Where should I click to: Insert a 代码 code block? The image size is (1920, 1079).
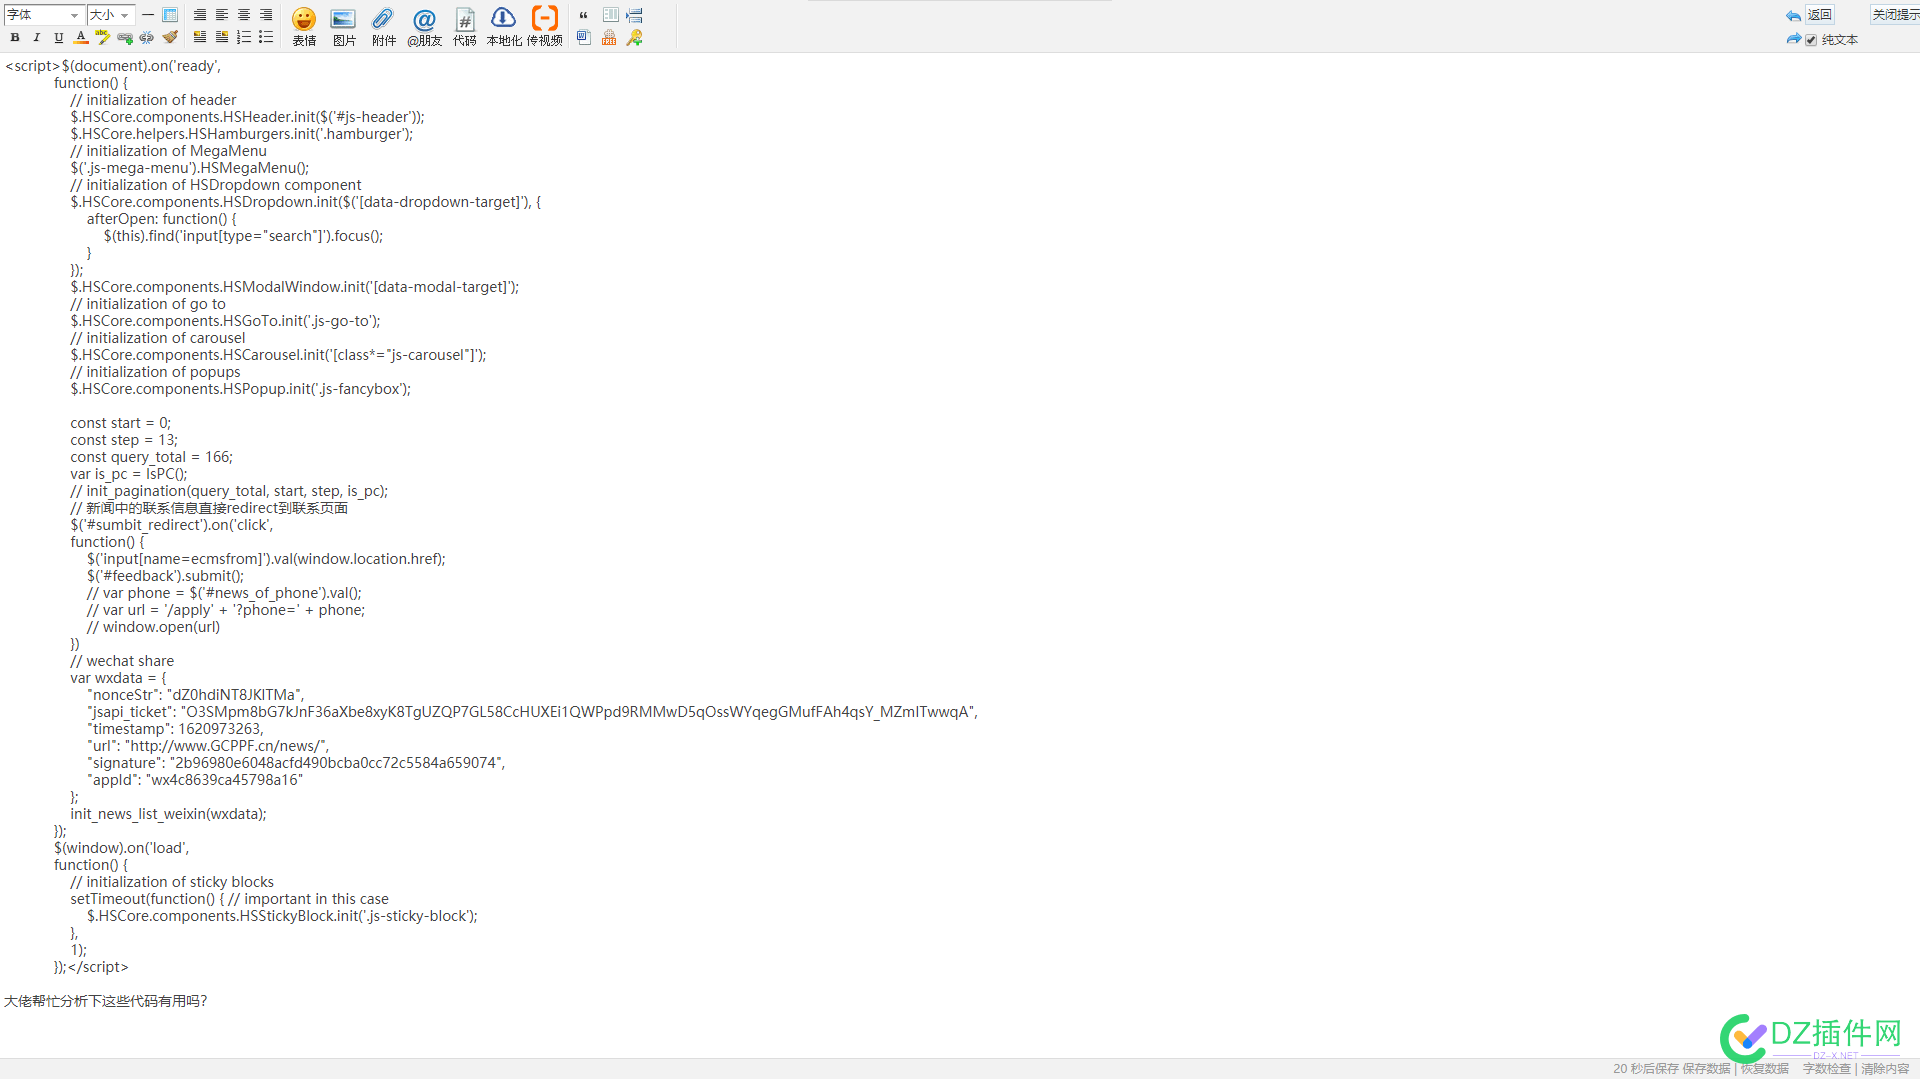[465, 26]
